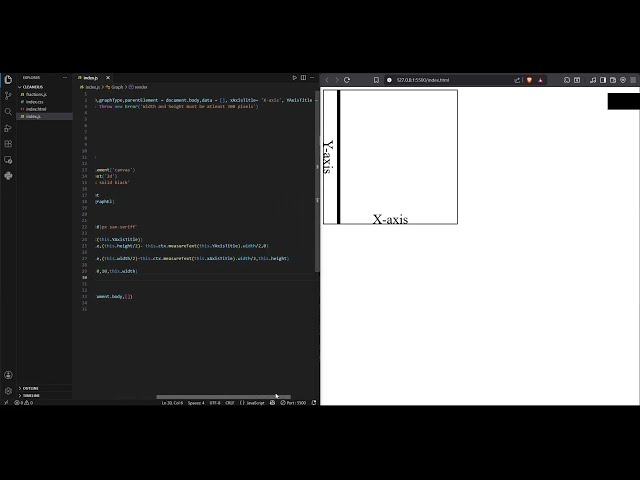Open the Explorer view in activity bar

tap(8, 80)
